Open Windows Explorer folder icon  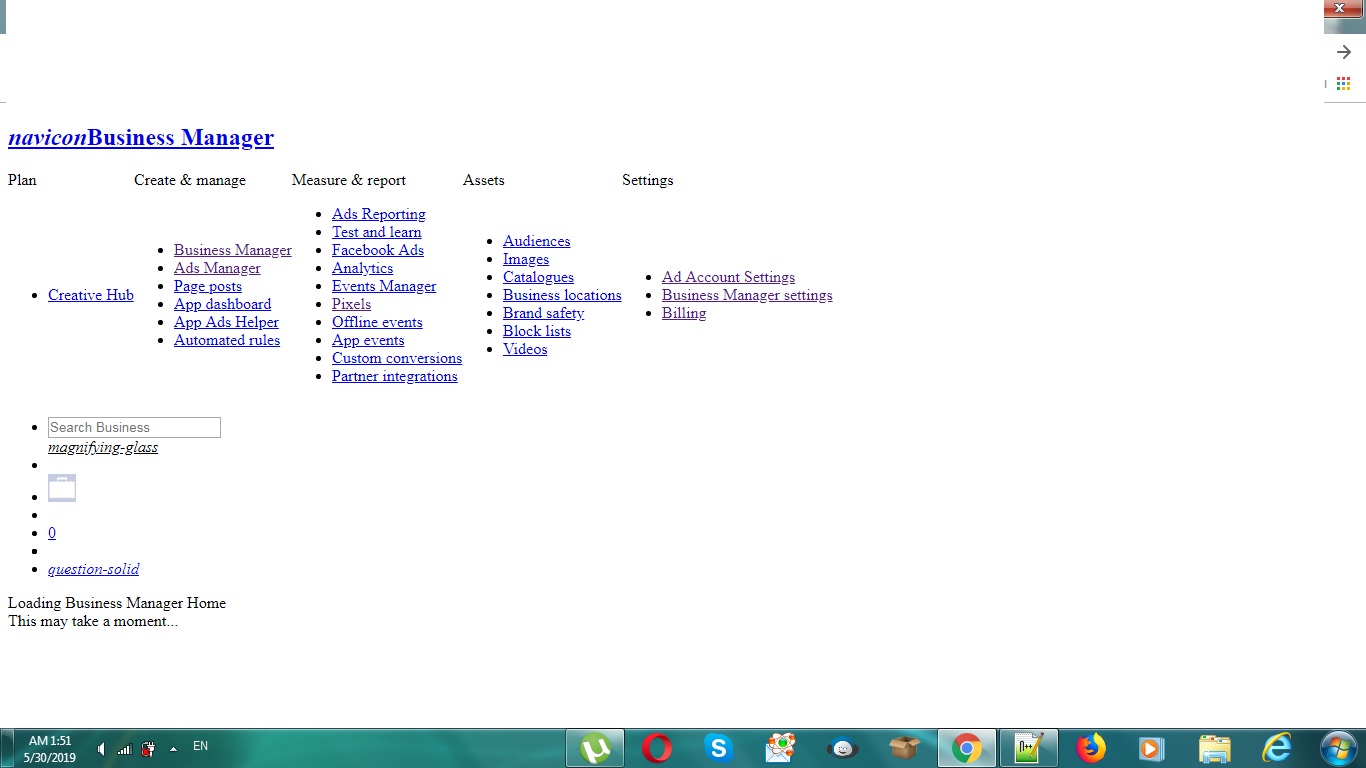[1214, 748]
